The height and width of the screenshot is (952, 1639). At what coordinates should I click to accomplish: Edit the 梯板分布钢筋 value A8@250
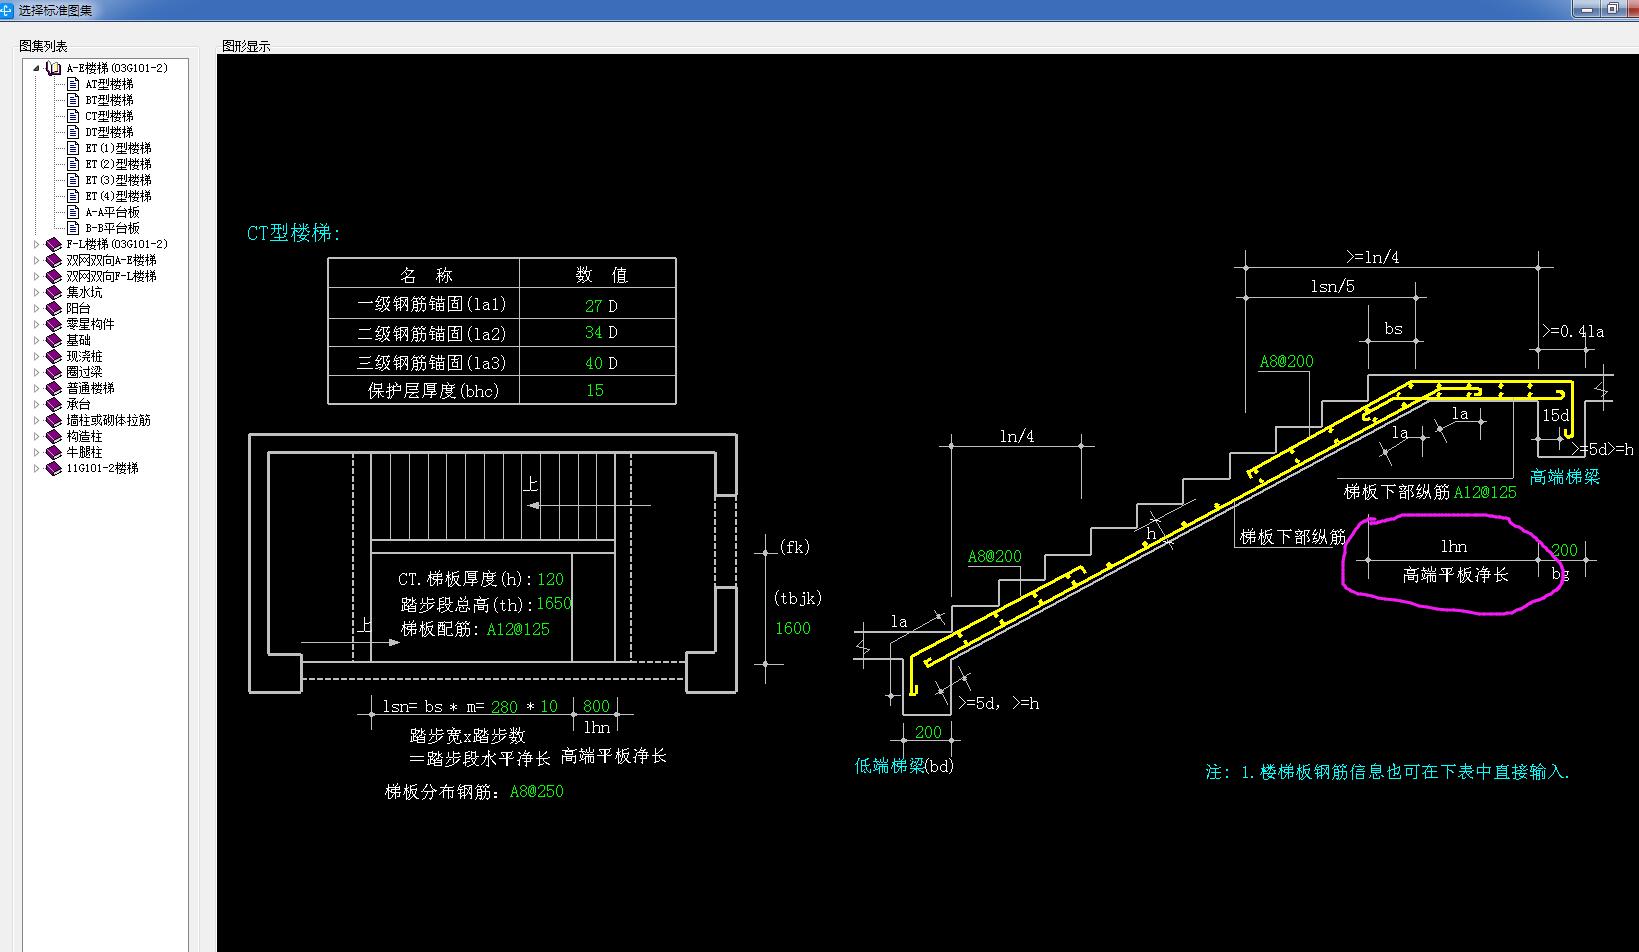537,791
